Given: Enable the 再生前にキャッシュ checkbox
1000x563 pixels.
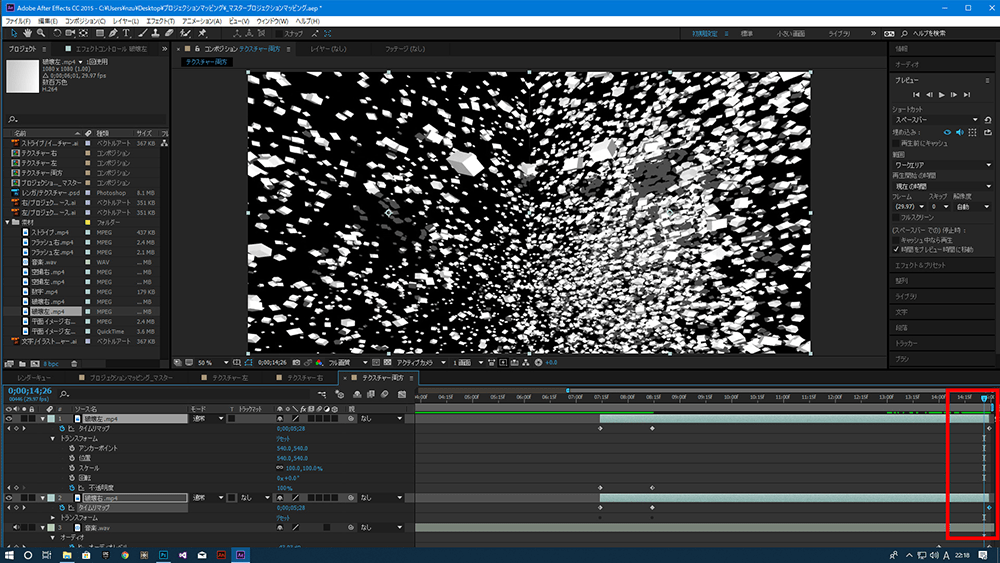Looking at the screenshot, I should point(896,143).
